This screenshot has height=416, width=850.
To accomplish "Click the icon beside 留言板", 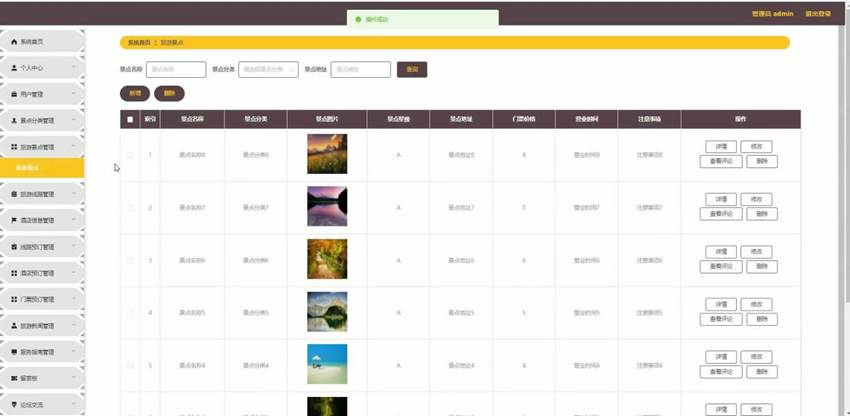I will tap(14, 378).
